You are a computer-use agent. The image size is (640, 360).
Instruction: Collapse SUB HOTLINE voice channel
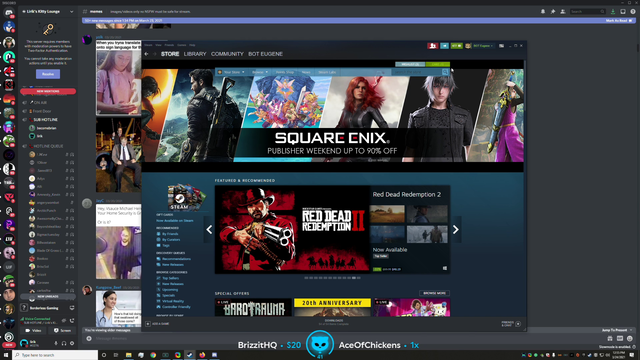45,120
